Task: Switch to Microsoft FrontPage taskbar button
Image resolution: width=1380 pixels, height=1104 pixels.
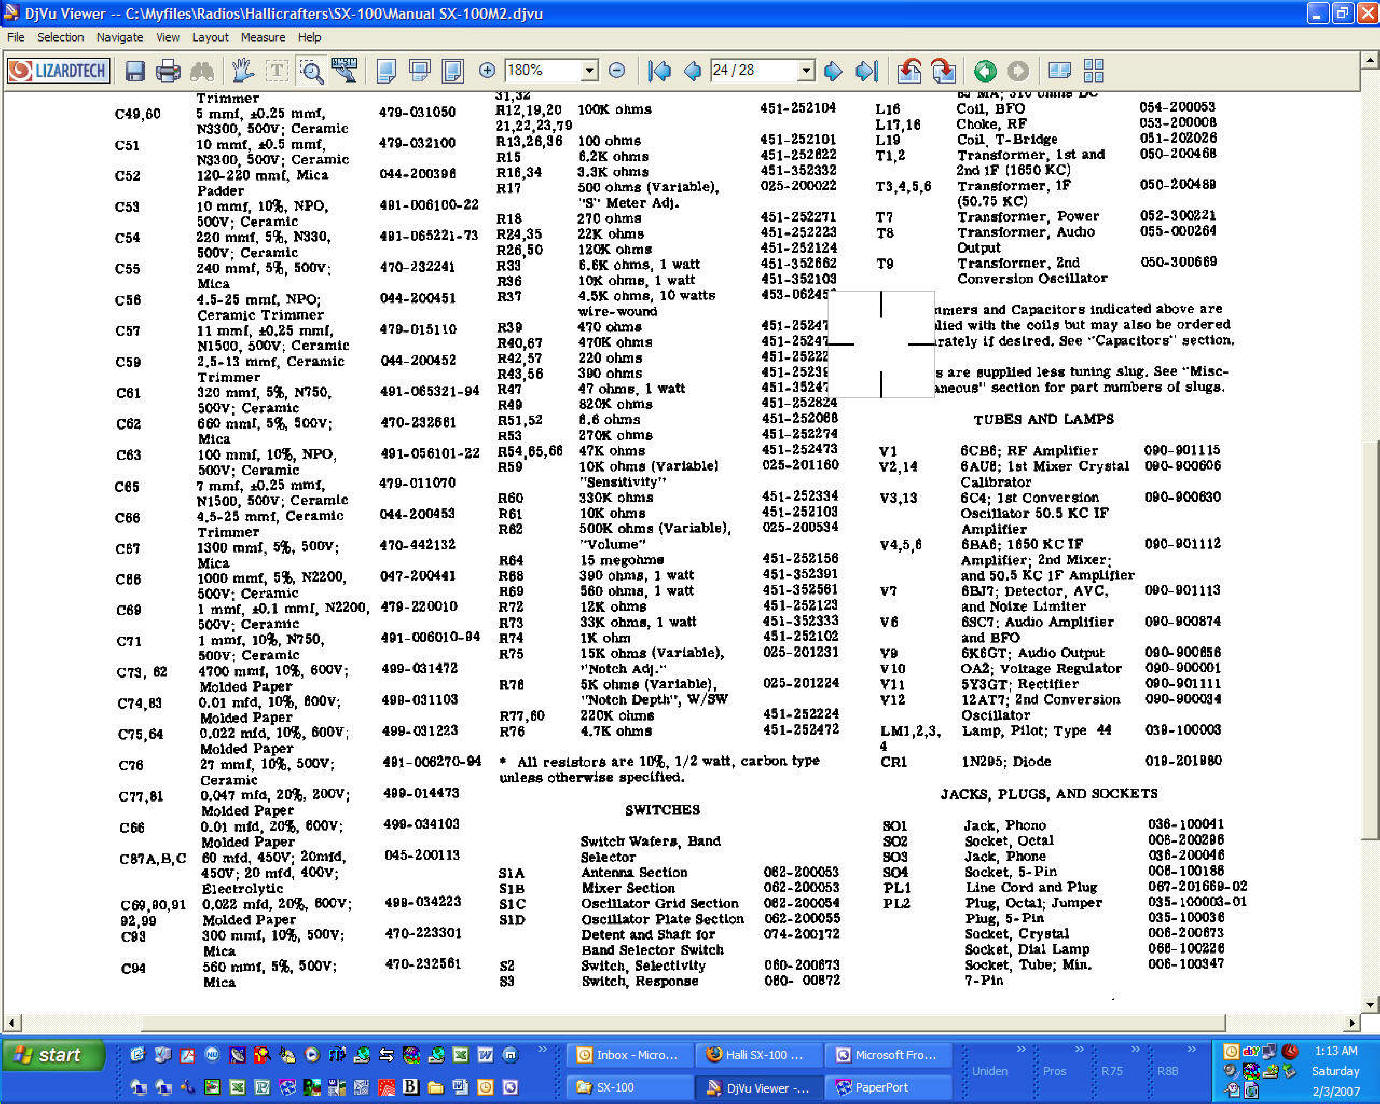Action: pyautogui.click(x=888, y=1055)
